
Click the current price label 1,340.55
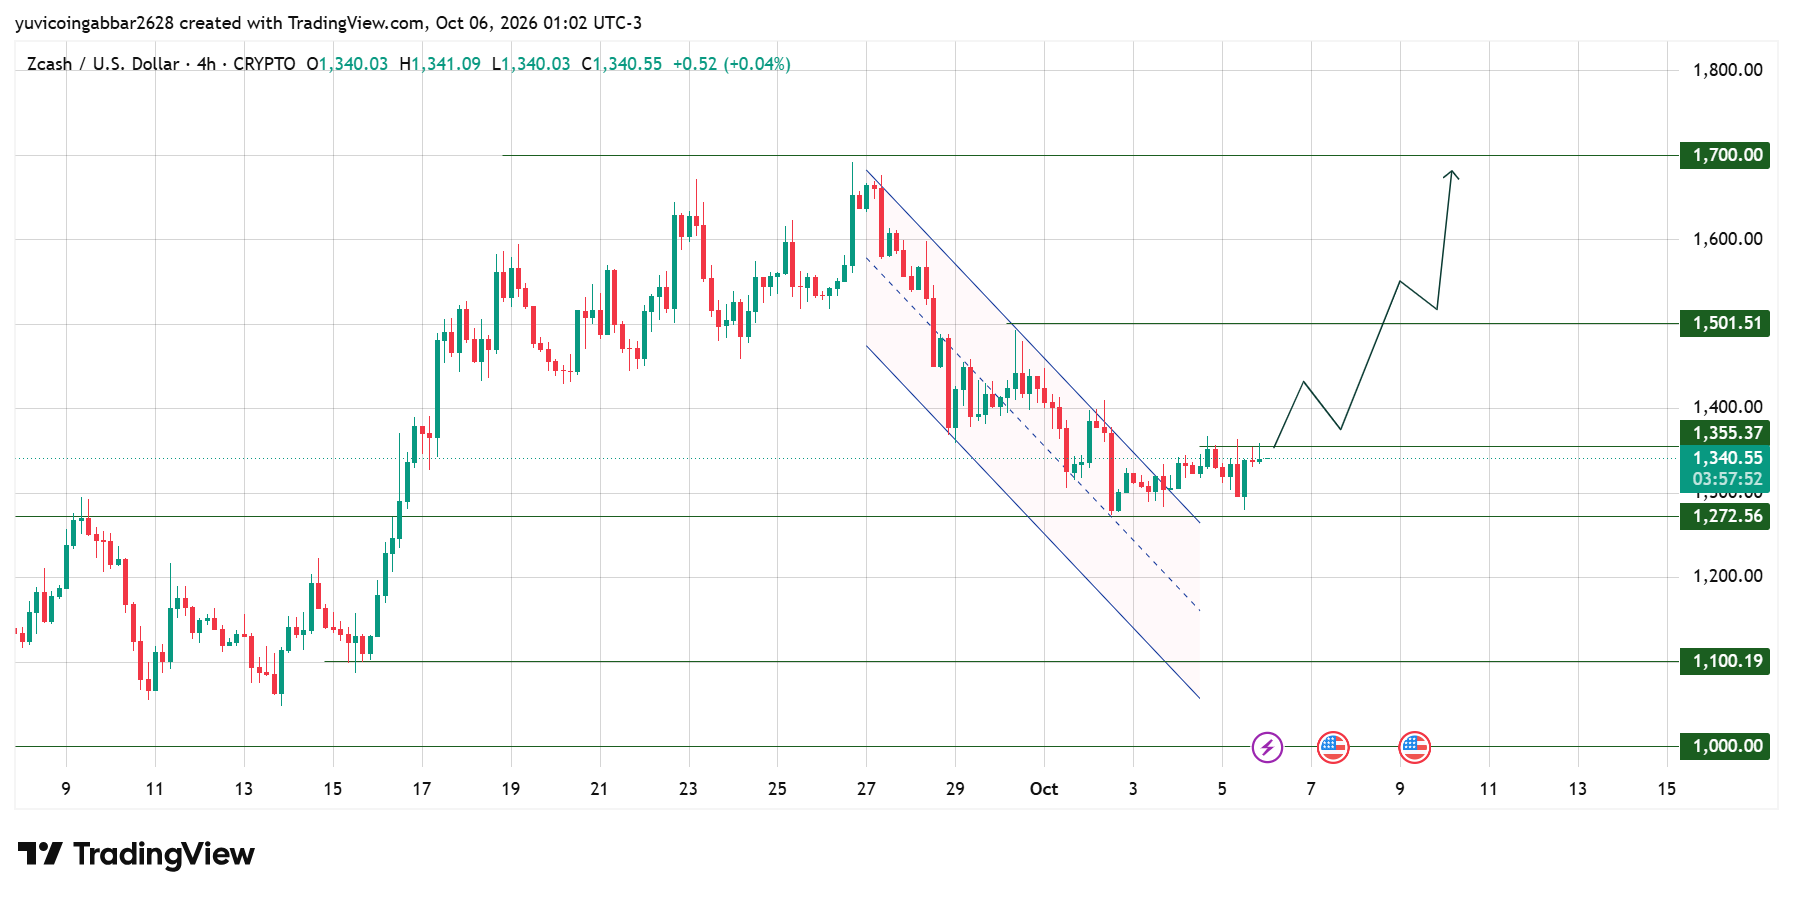pyautogui.click(x=1725, y=458)
